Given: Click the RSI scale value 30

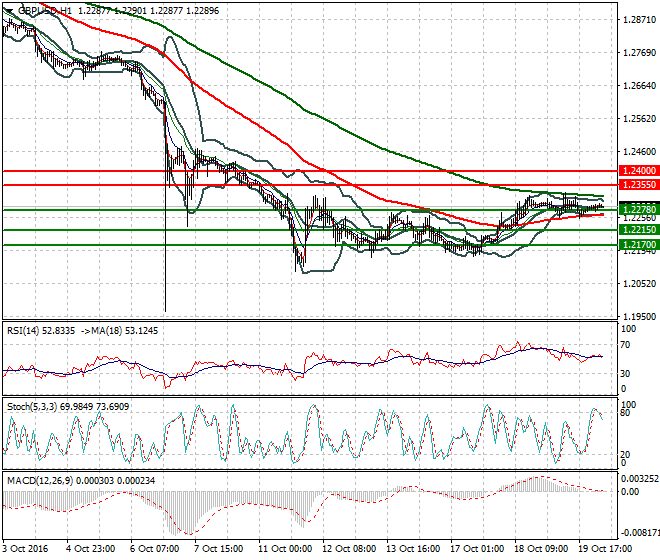Looking at the screenshot, I should (625, 373).
